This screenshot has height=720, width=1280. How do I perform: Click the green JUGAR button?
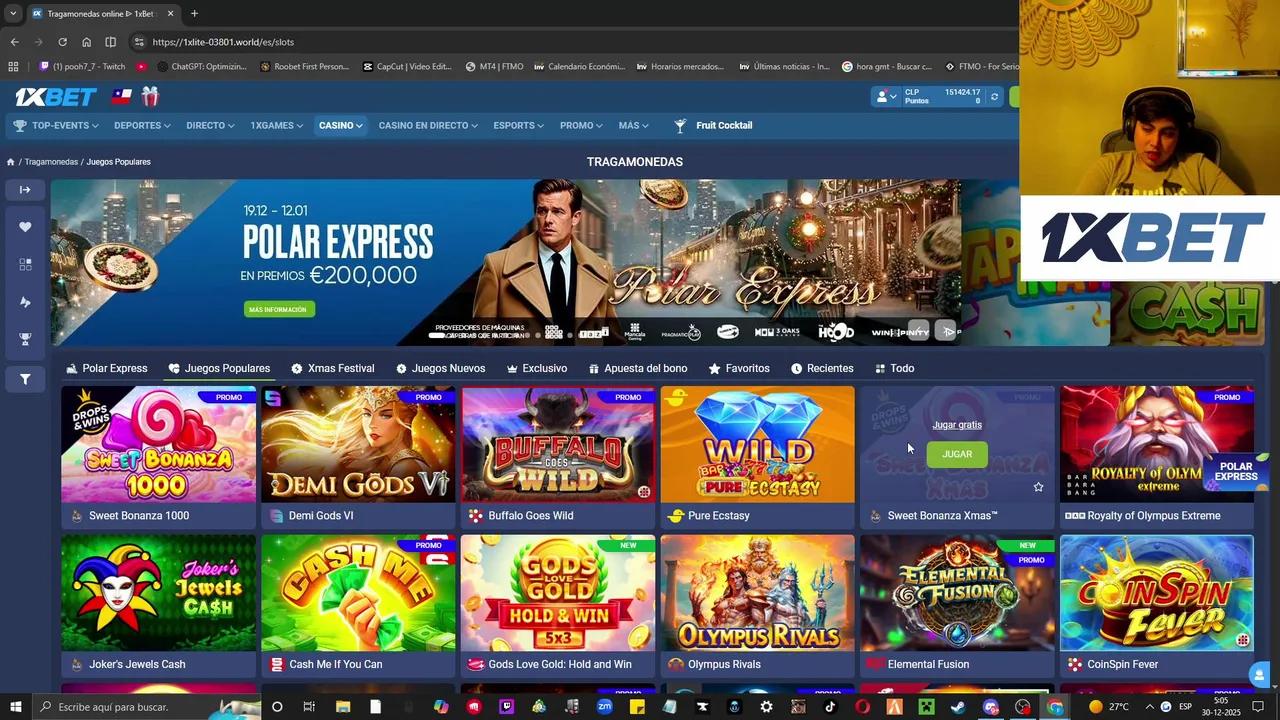[x=957, y=454]
